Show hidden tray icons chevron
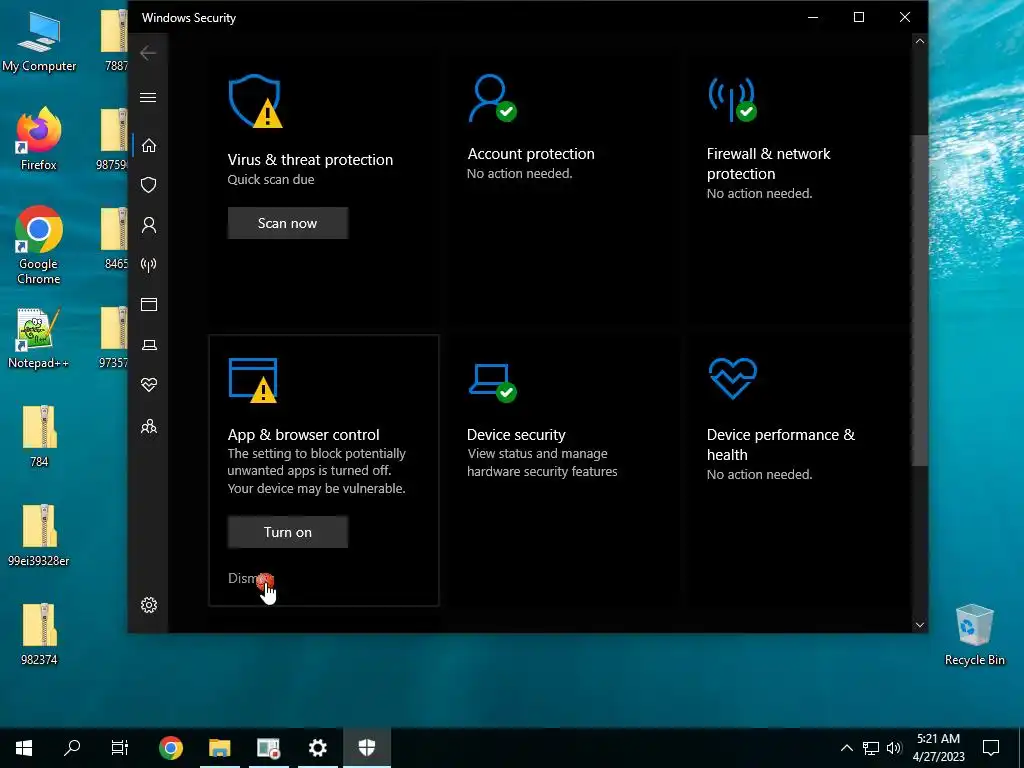 [x=846, y=748]
